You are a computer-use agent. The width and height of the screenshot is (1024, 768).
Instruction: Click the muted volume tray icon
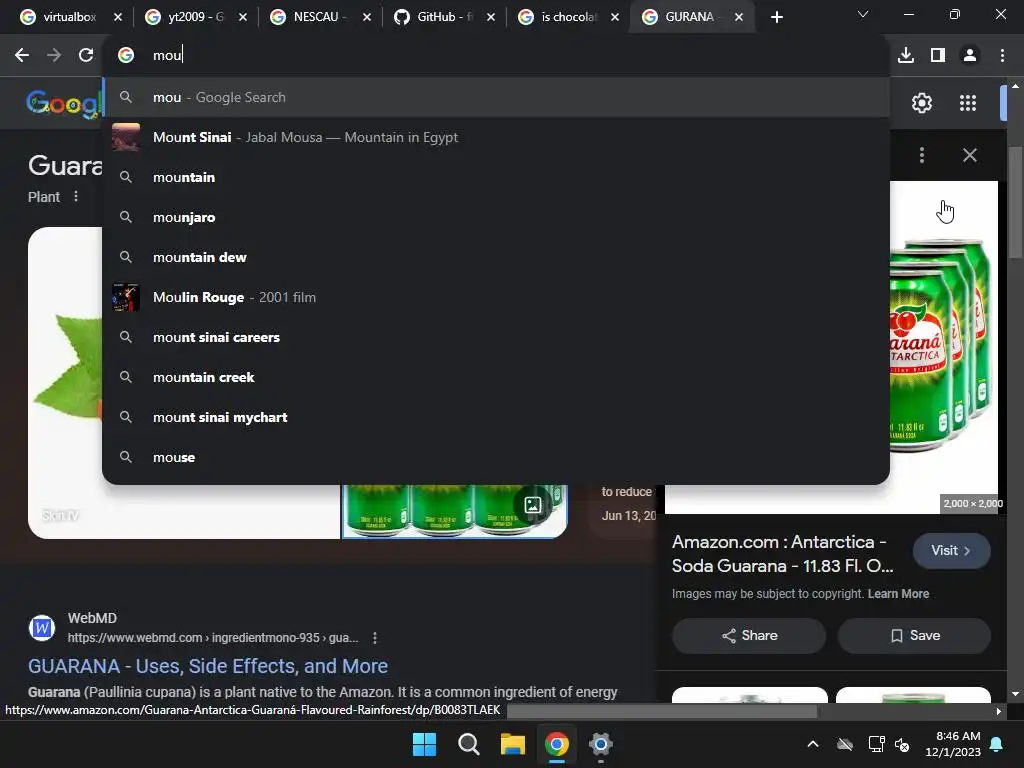tap(902, 744)
